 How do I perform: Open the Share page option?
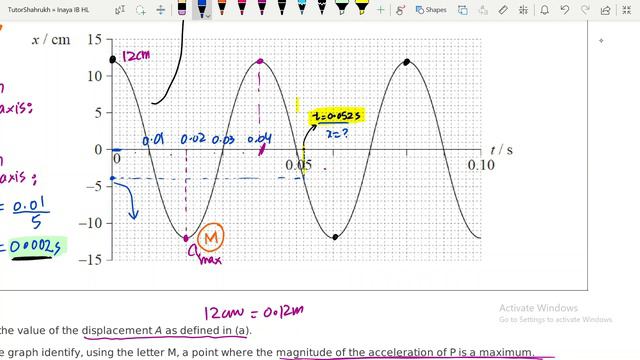606,10
